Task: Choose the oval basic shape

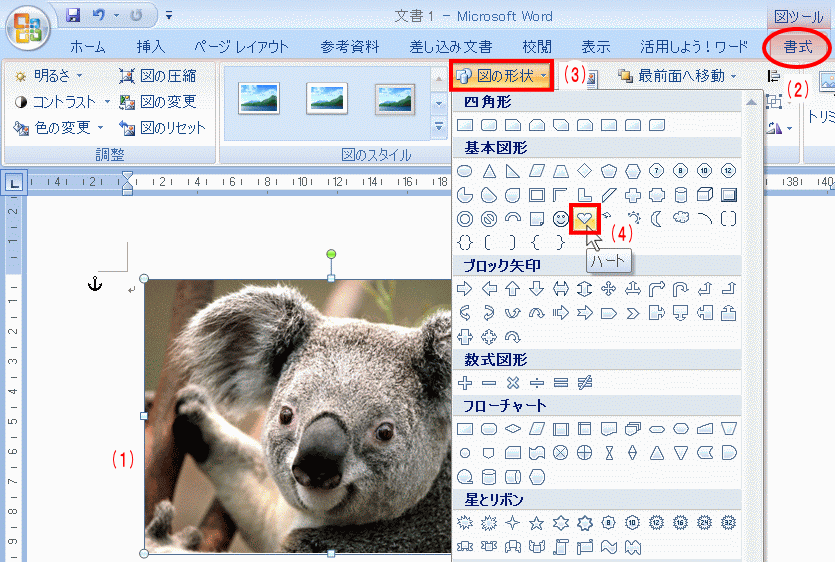Action: [x=465, y=171]
